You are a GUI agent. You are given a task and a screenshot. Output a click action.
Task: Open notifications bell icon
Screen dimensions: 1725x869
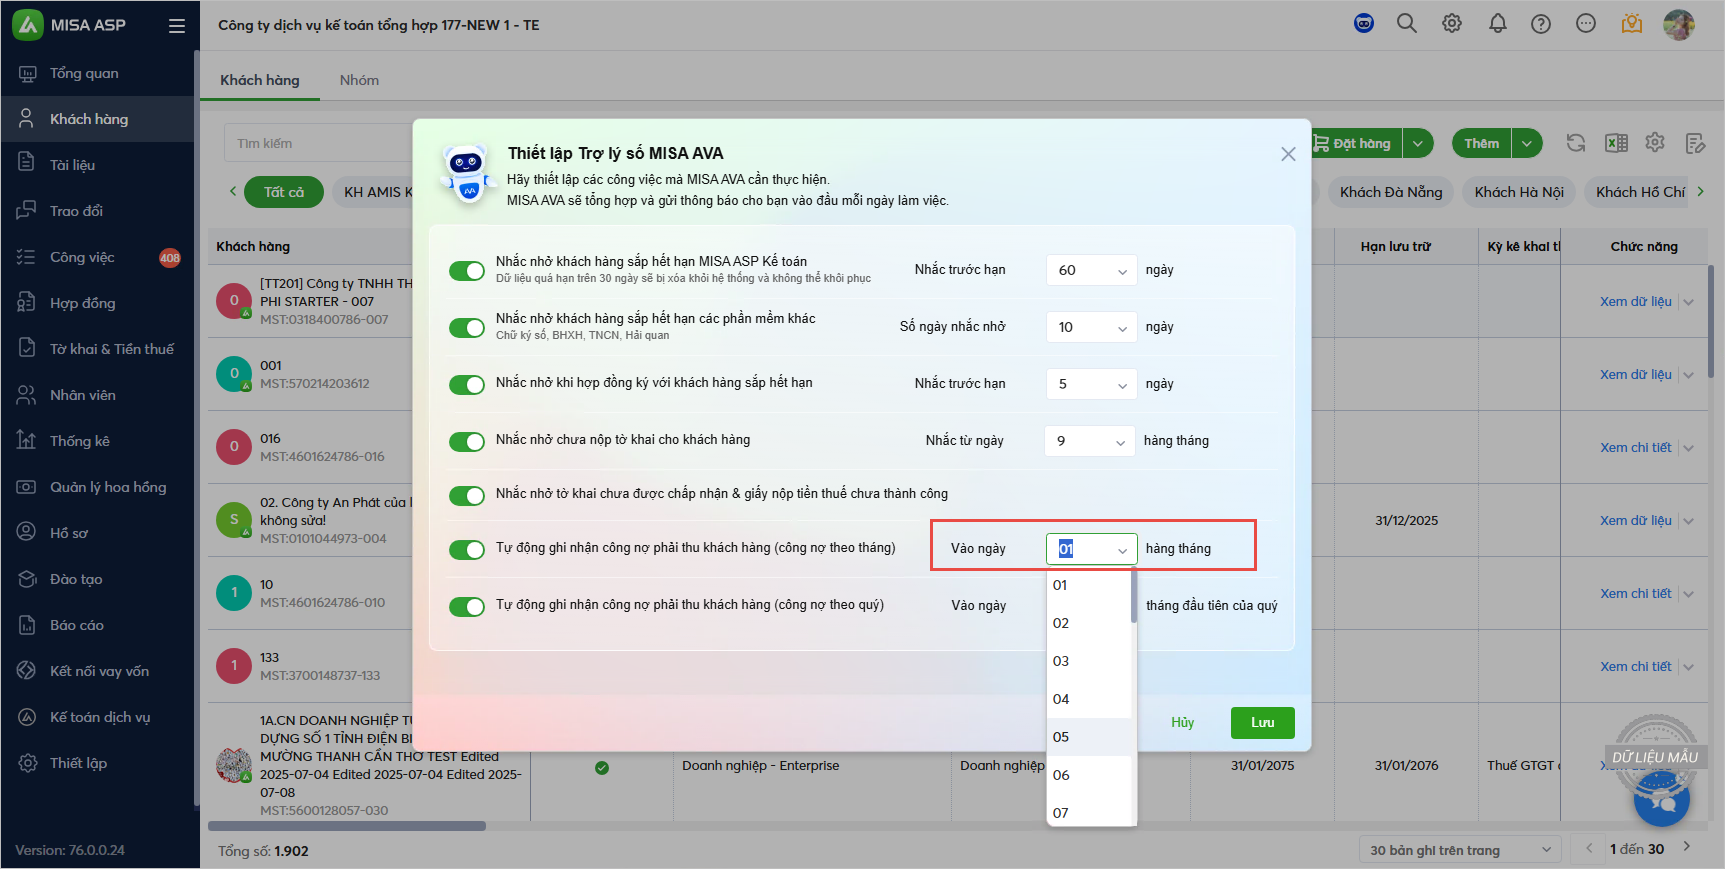tap(1497, 23)
